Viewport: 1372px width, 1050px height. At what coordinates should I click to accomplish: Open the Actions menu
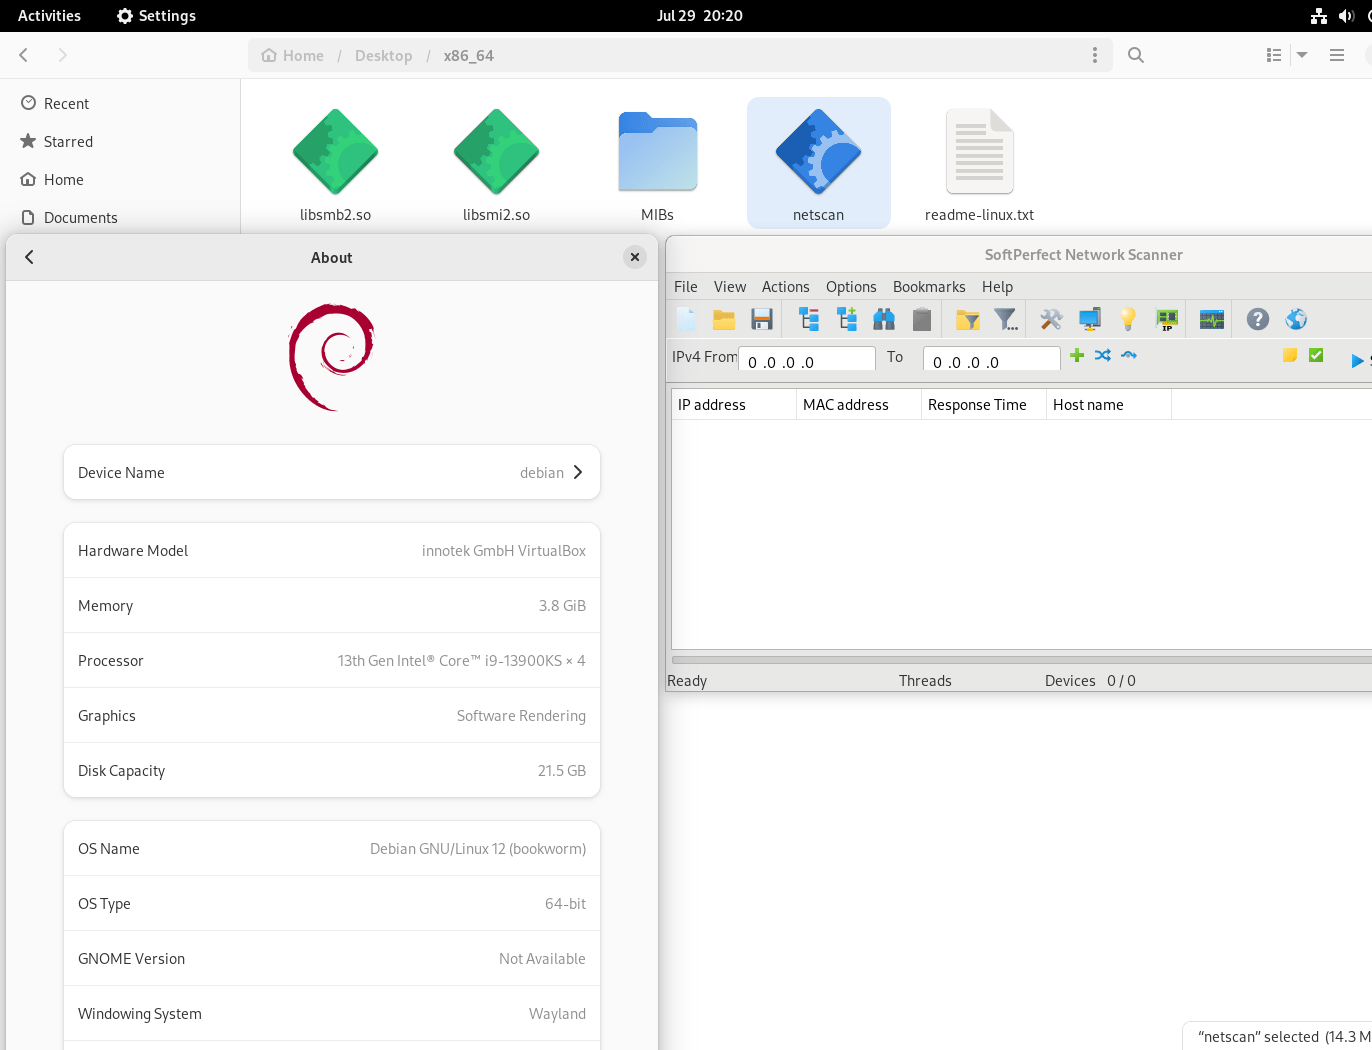pyautogui.click(x=786, y=287)
